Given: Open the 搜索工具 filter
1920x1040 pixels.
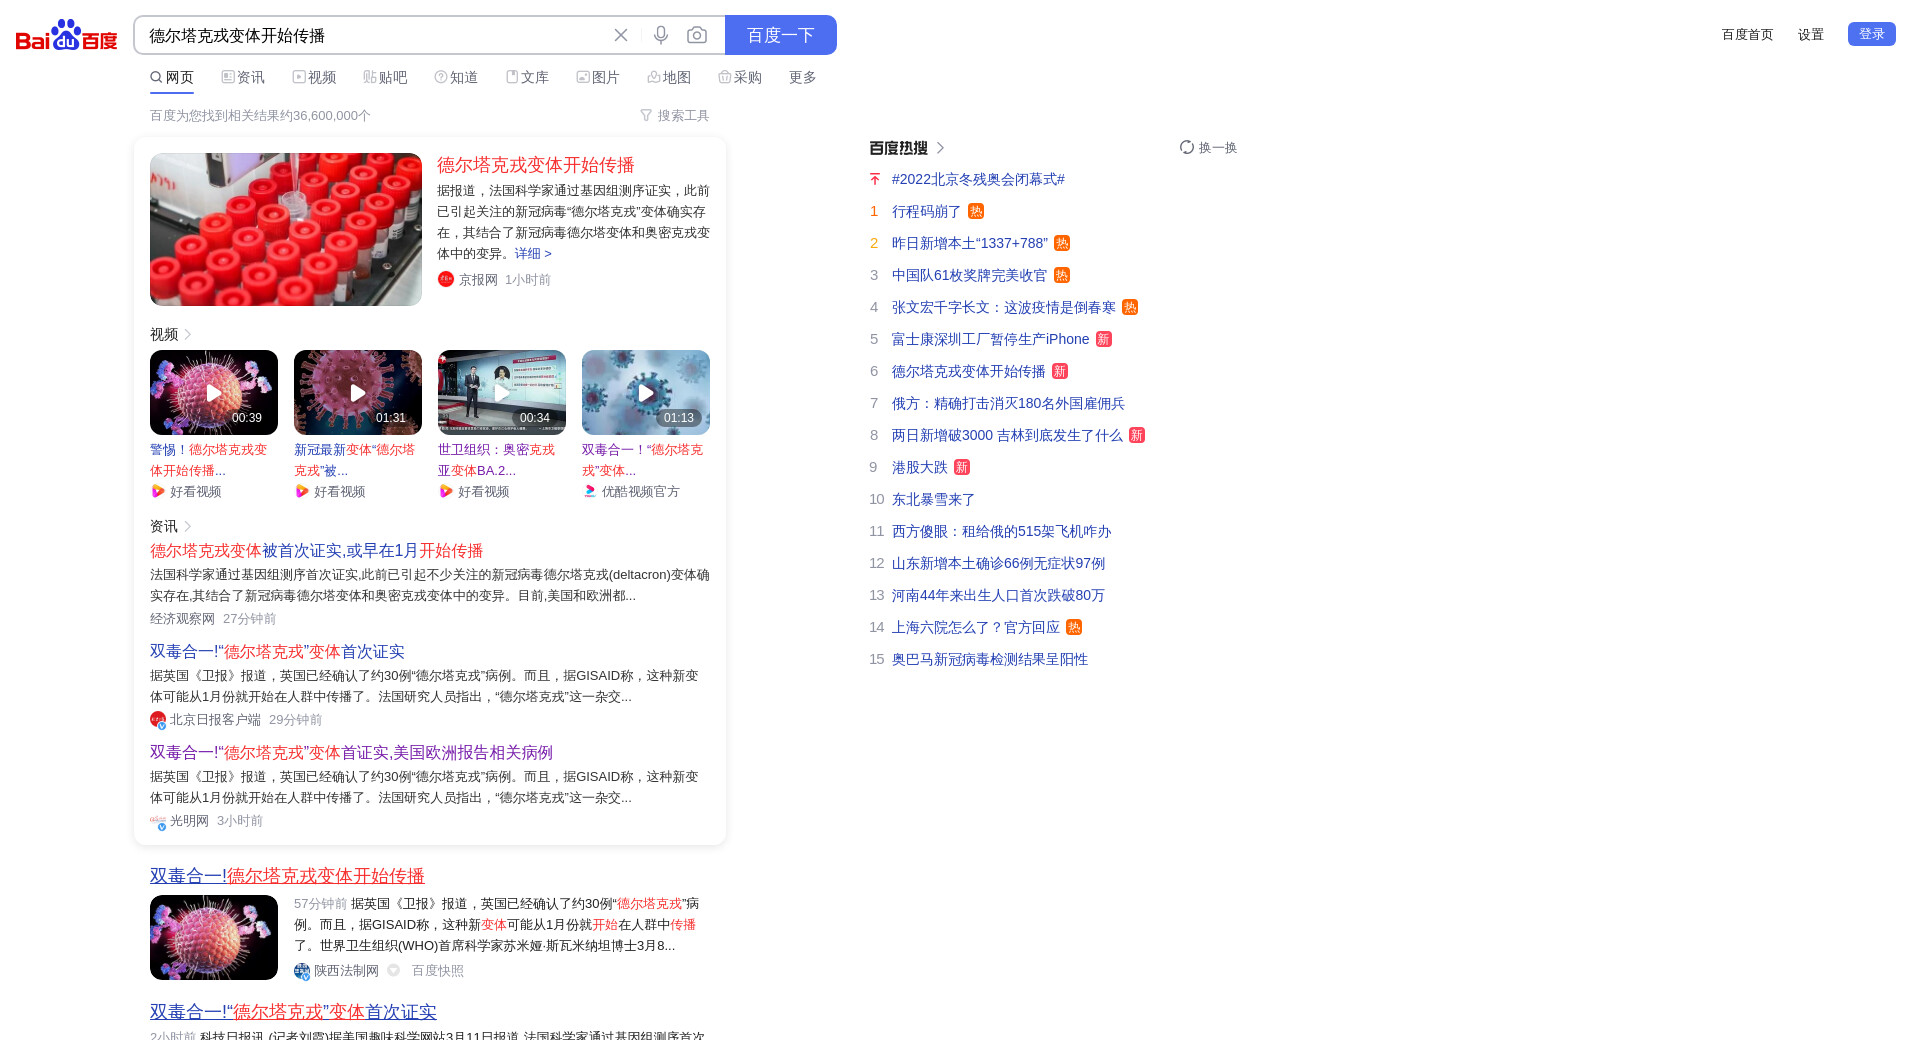Looking at the screenshot, I should [x=675, y=116].
